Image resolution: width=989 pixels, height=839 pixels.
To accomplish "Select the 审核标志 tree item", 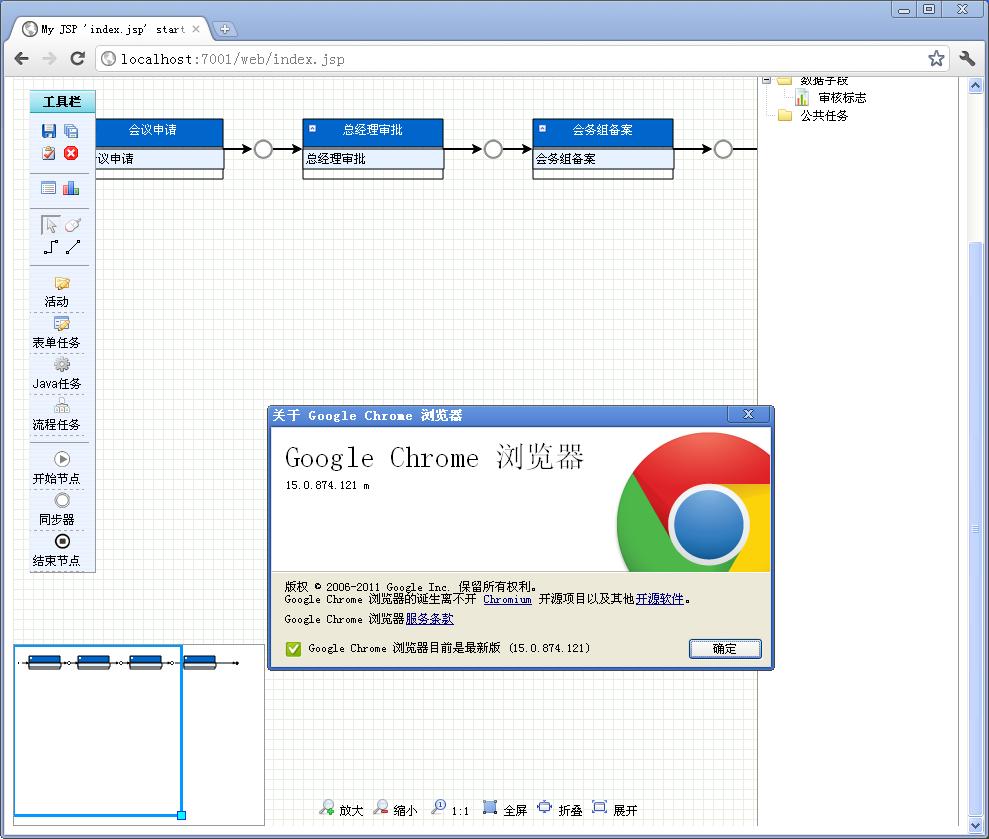I will [842, 98].
